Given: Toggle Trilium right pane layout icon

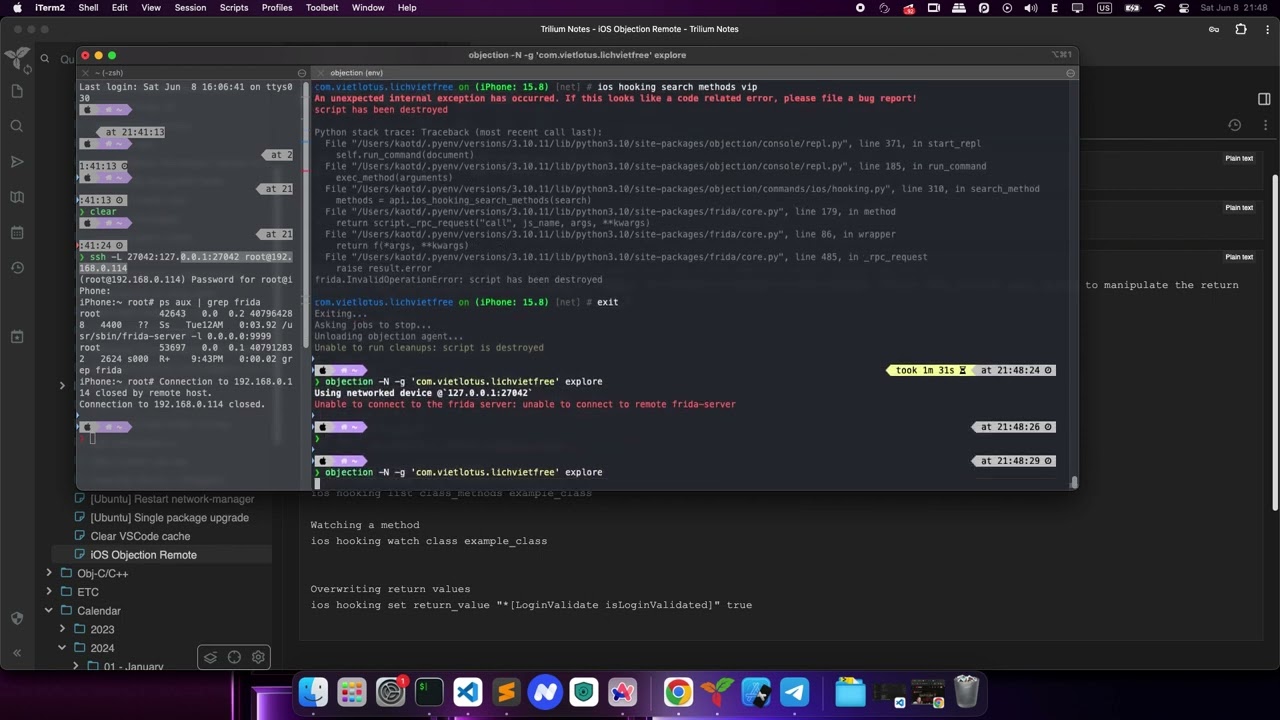Looking at the screenshot, I should pyautogui.click(x=1263, y=99).
